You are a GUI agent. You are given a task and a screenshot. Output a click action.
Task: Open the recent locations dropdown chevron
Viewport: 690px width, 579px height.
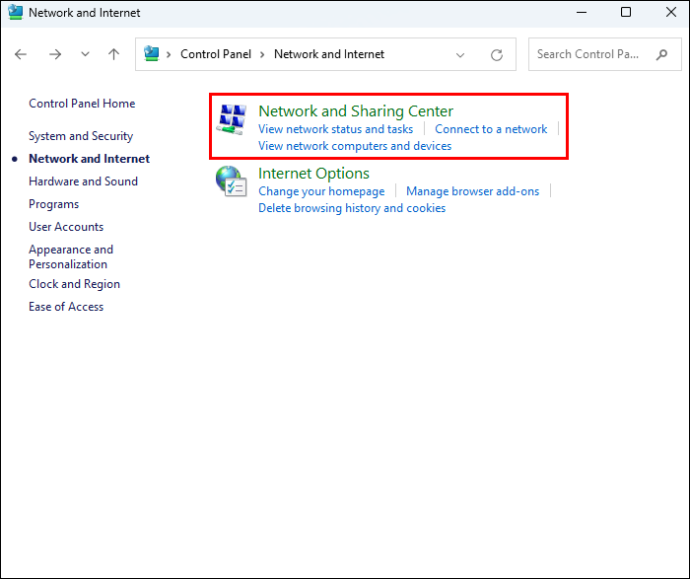pos(85,54)
